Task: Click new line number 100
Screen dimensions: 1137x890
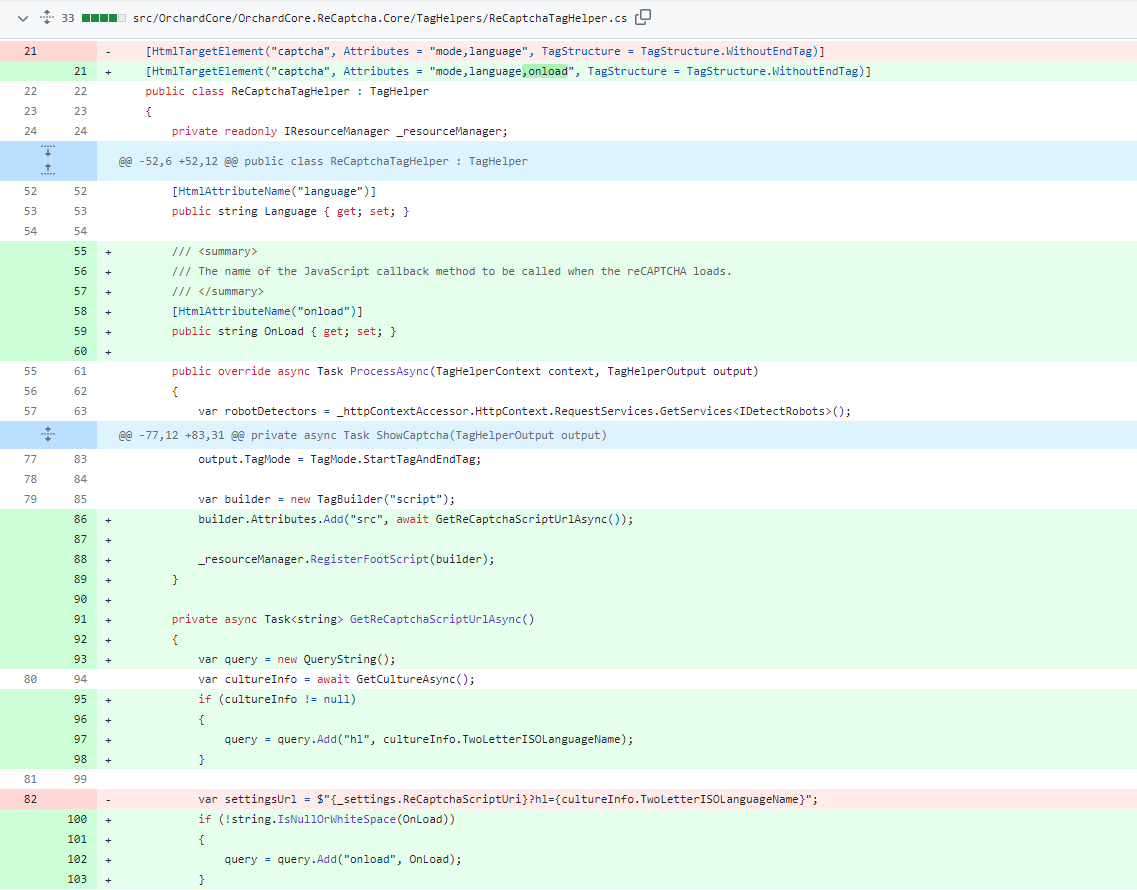Action: (77, 820)
